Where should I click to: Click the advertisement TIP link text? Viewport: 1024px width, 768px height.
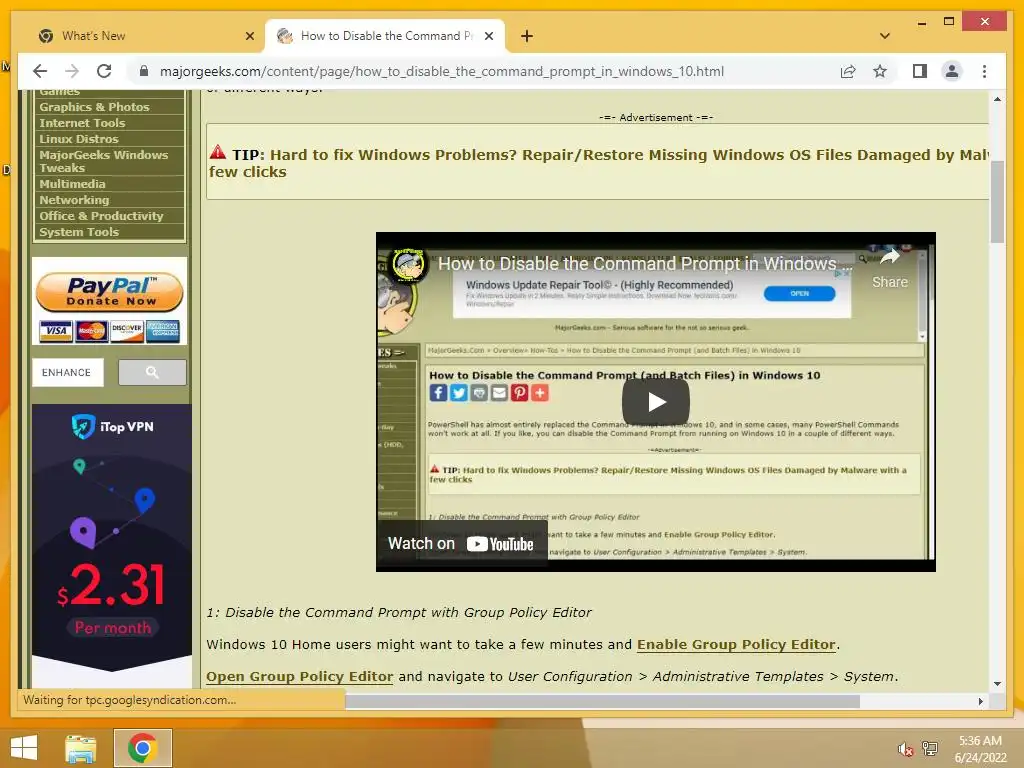point(598,163)
